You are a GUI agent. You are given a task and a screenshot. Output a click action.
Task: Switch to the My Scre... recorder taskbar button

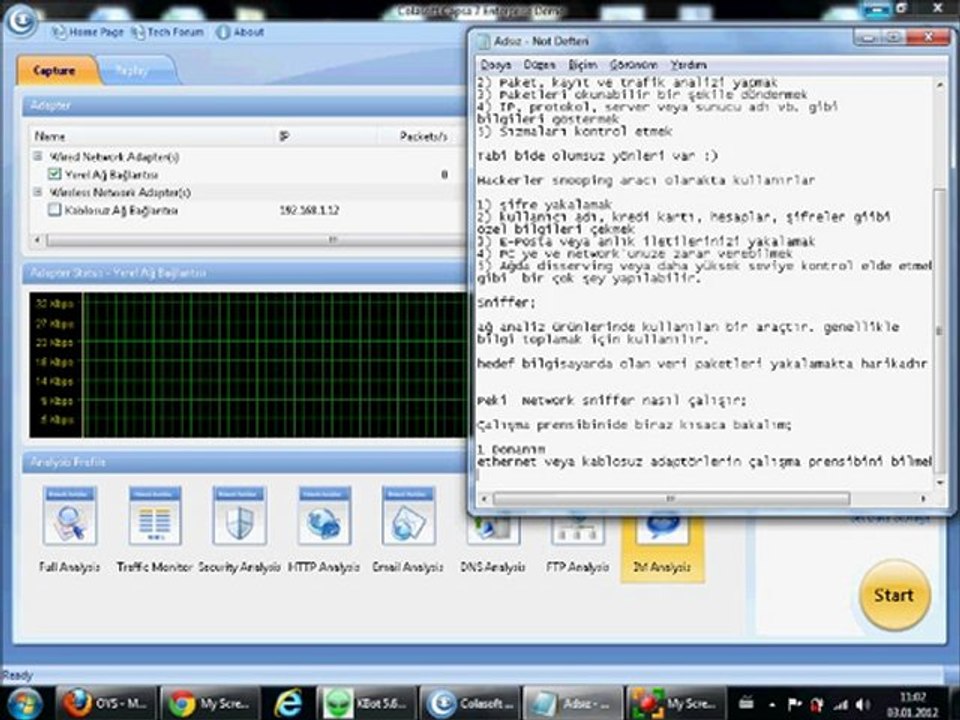pos(676,703)
